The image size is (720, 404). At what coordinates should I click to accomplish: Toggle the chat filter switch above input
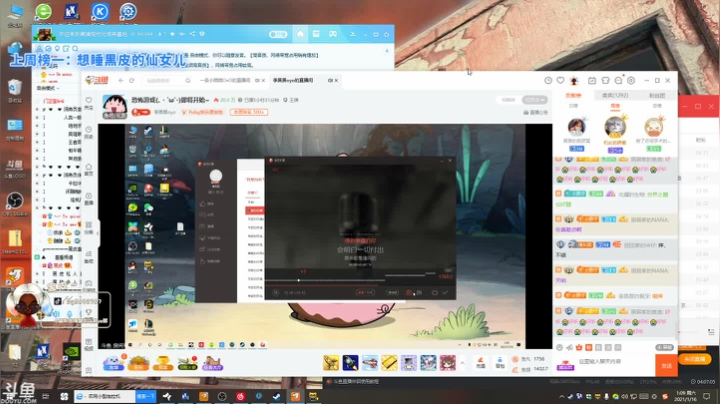[x=664, y=348]
